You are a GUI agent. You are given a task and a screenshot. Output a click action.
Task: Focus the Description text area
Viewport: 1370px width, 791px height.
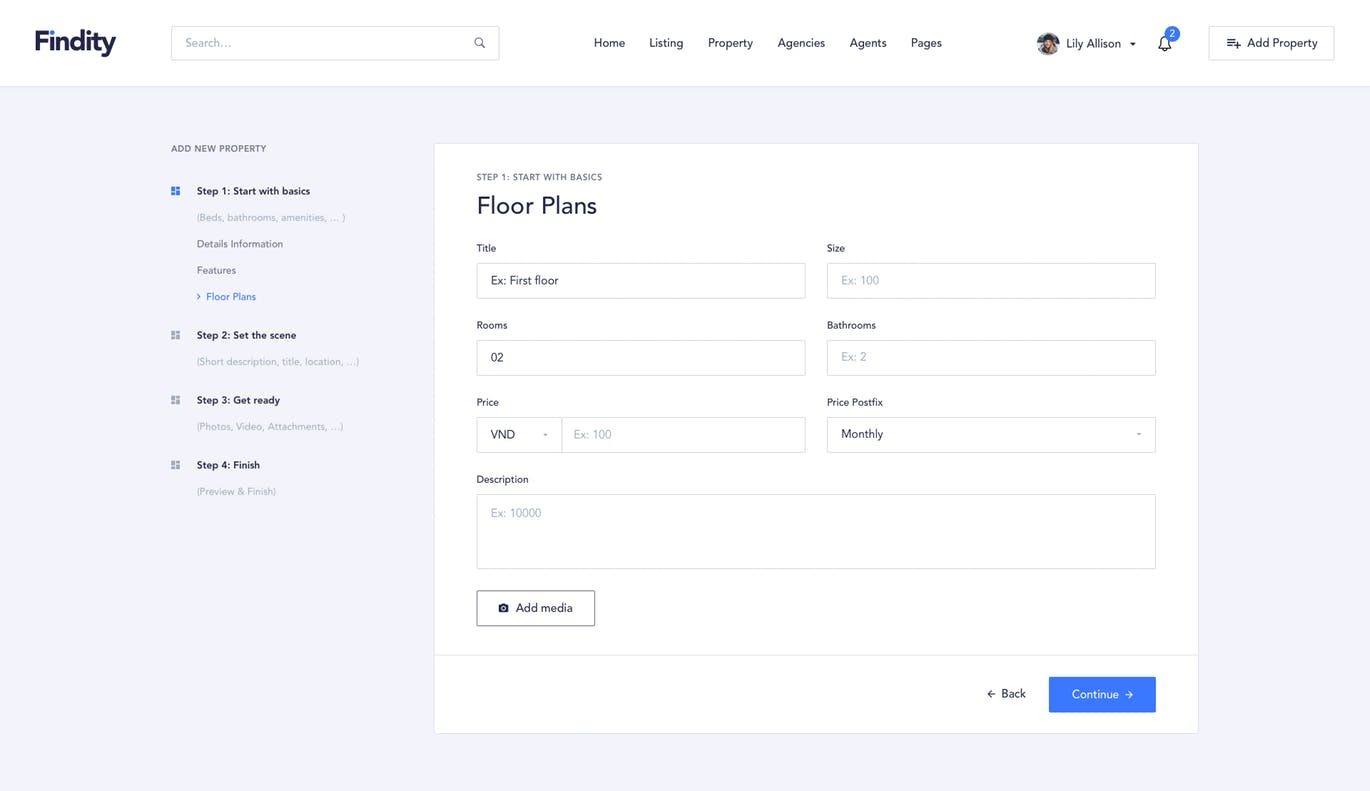[815, 531]
